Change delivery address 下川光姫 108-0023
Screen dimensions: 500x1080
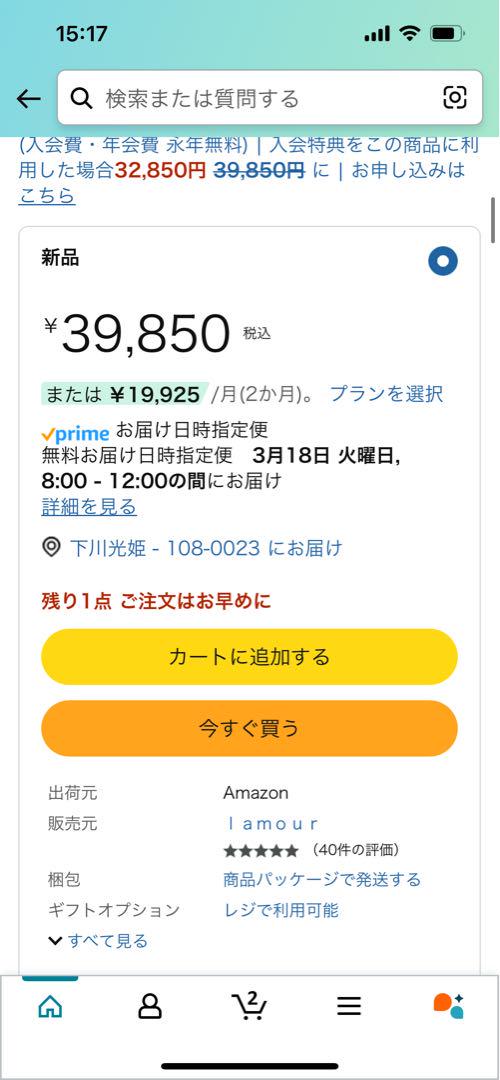[x=206, y=548]
